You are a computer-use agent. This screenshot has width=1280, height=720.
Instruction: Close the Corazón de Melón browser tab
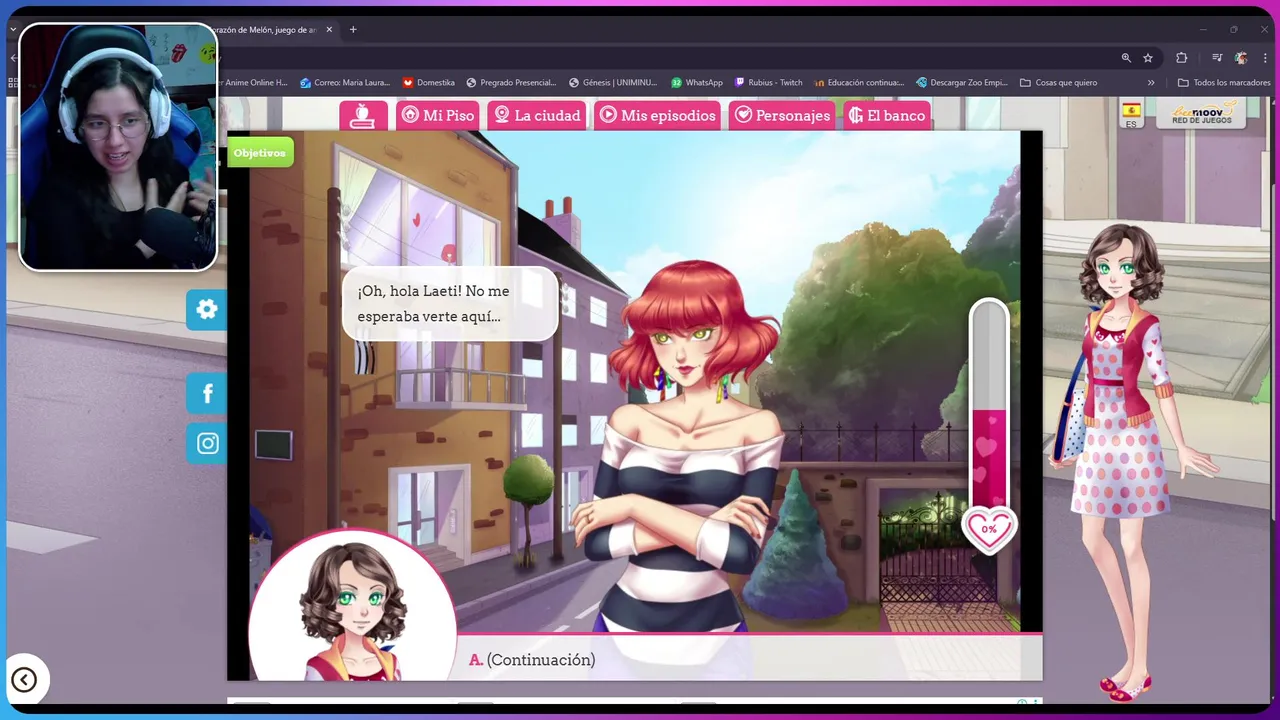point(329,30)
